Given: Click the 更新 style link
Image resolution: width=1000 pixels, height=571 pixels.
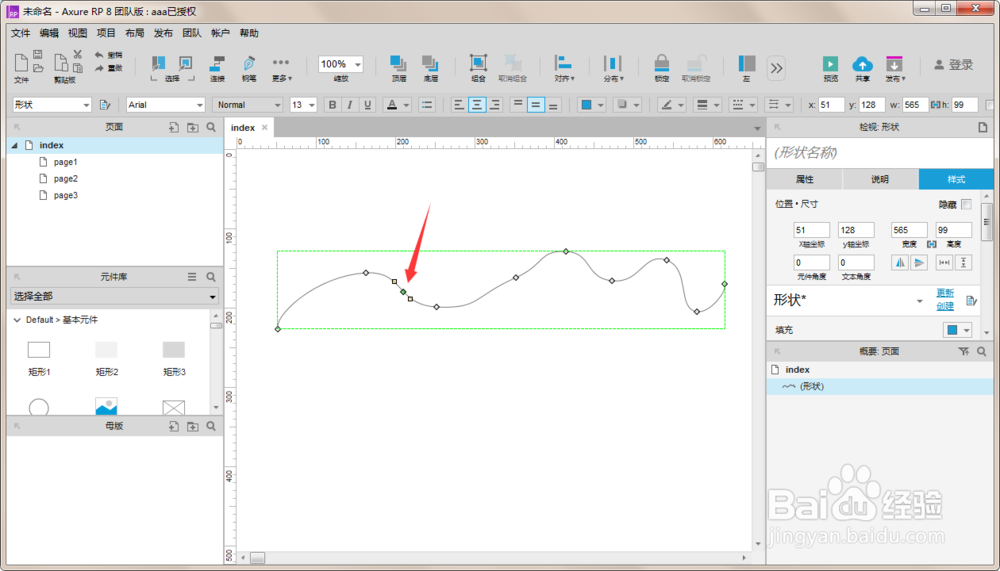Looking at the screenshot, I should 945,293.
